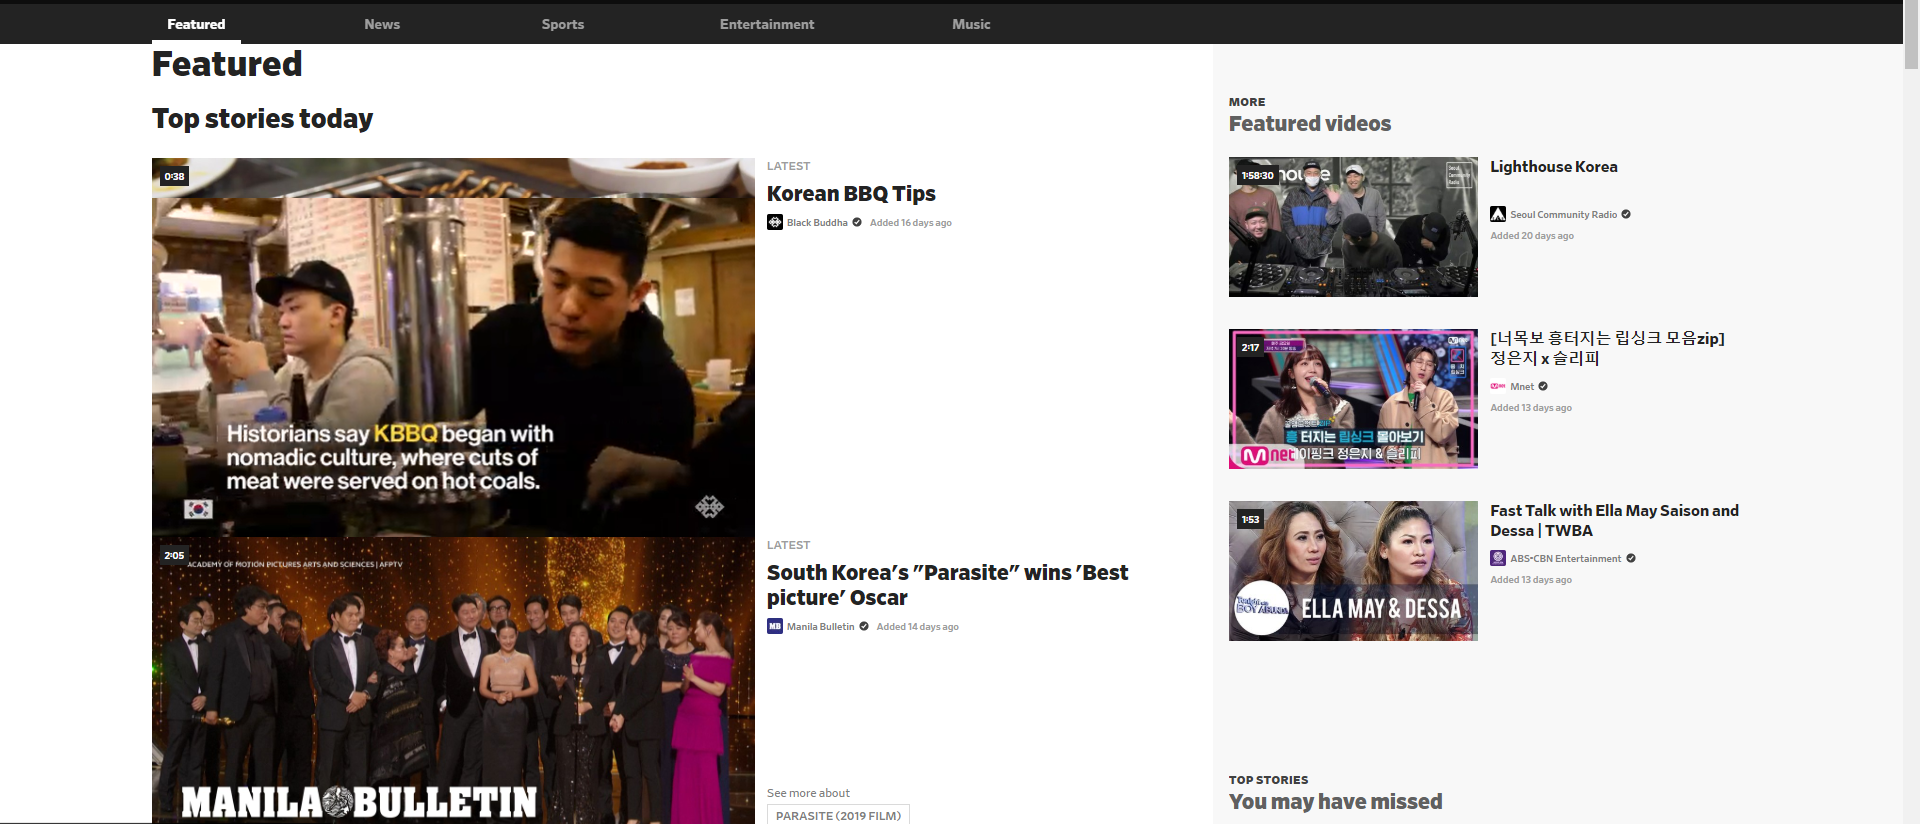This screenshot has height=824, width=1920.
Task: Open the 정은지 x 슬리피 video title
Action: pos(1607,348)
